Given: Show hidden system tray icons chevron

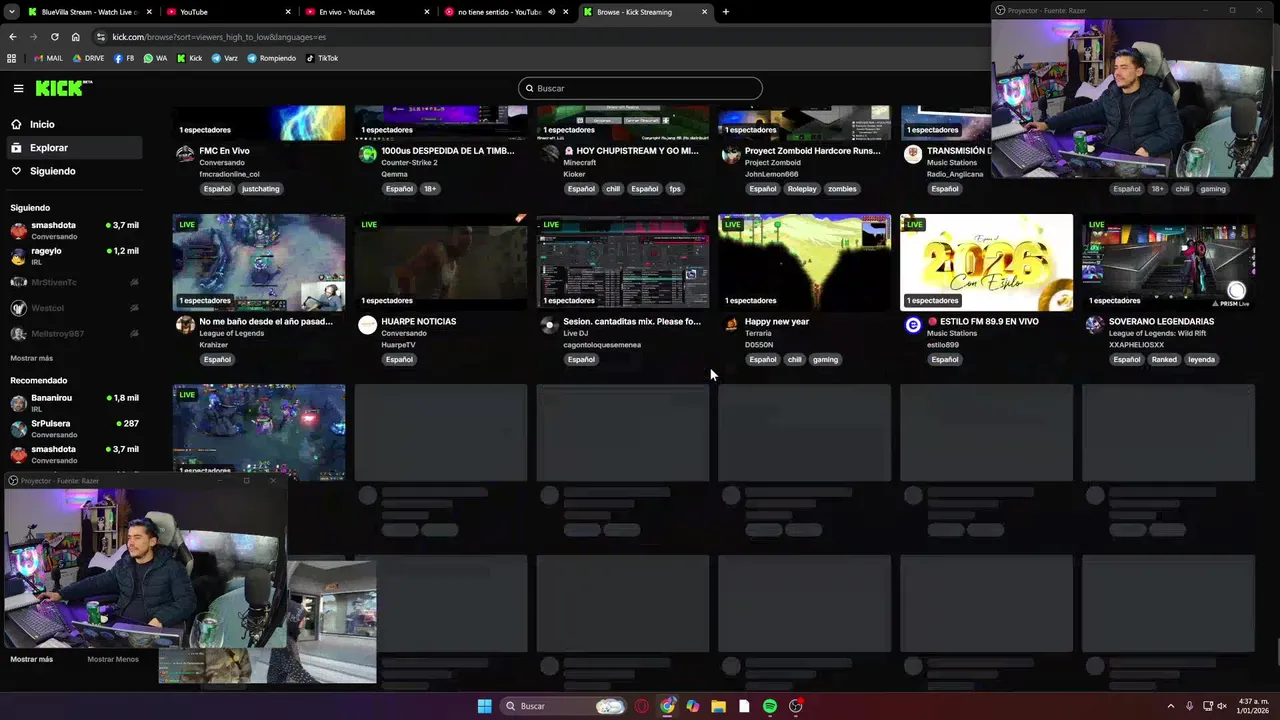Looking at the screenshot, I should (x=1171, y=706).
